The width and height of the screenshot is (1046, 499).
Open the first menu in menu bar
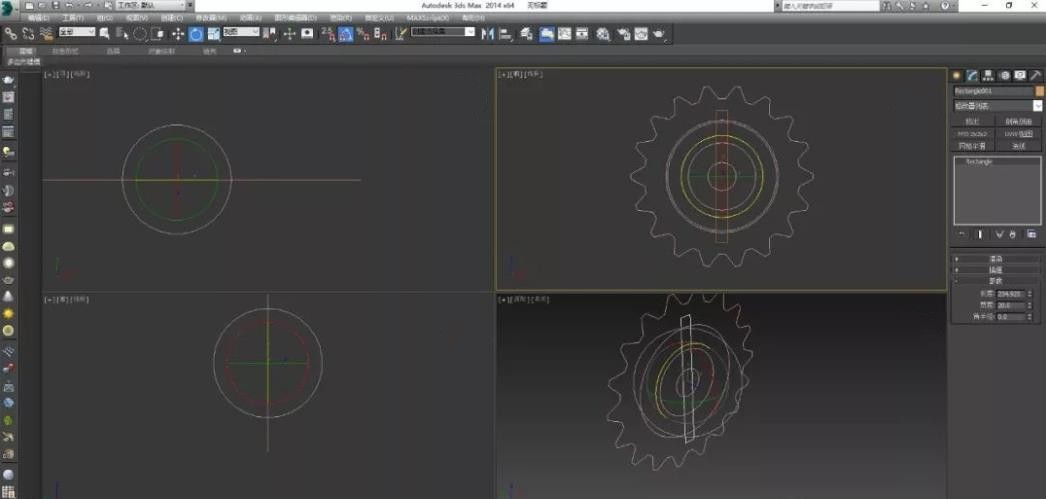37,18
